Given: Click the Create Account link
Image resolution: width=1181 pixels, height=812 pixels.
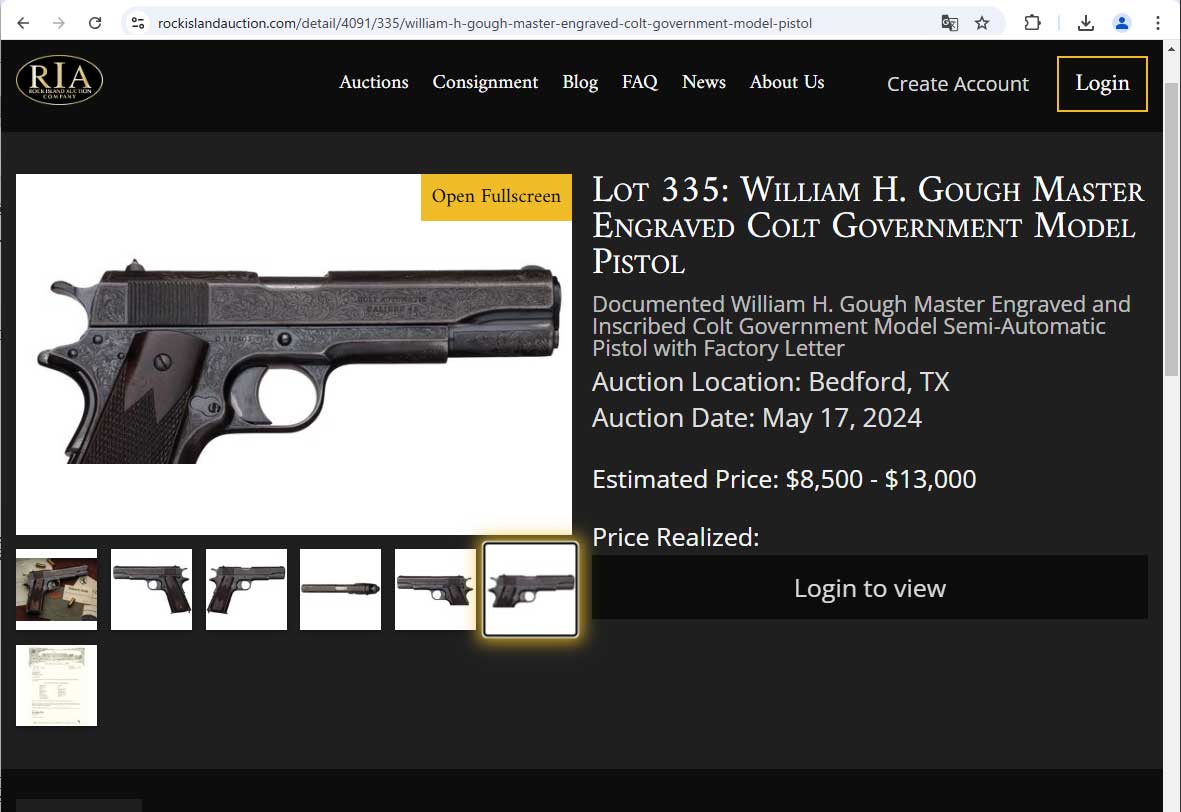Looking at the screenshot, I should point(957,84).
